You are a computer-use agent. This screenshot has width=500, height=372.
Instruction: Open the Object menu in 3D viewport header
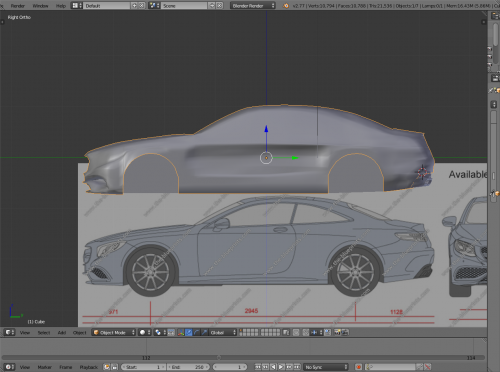[x=79, y=332]
